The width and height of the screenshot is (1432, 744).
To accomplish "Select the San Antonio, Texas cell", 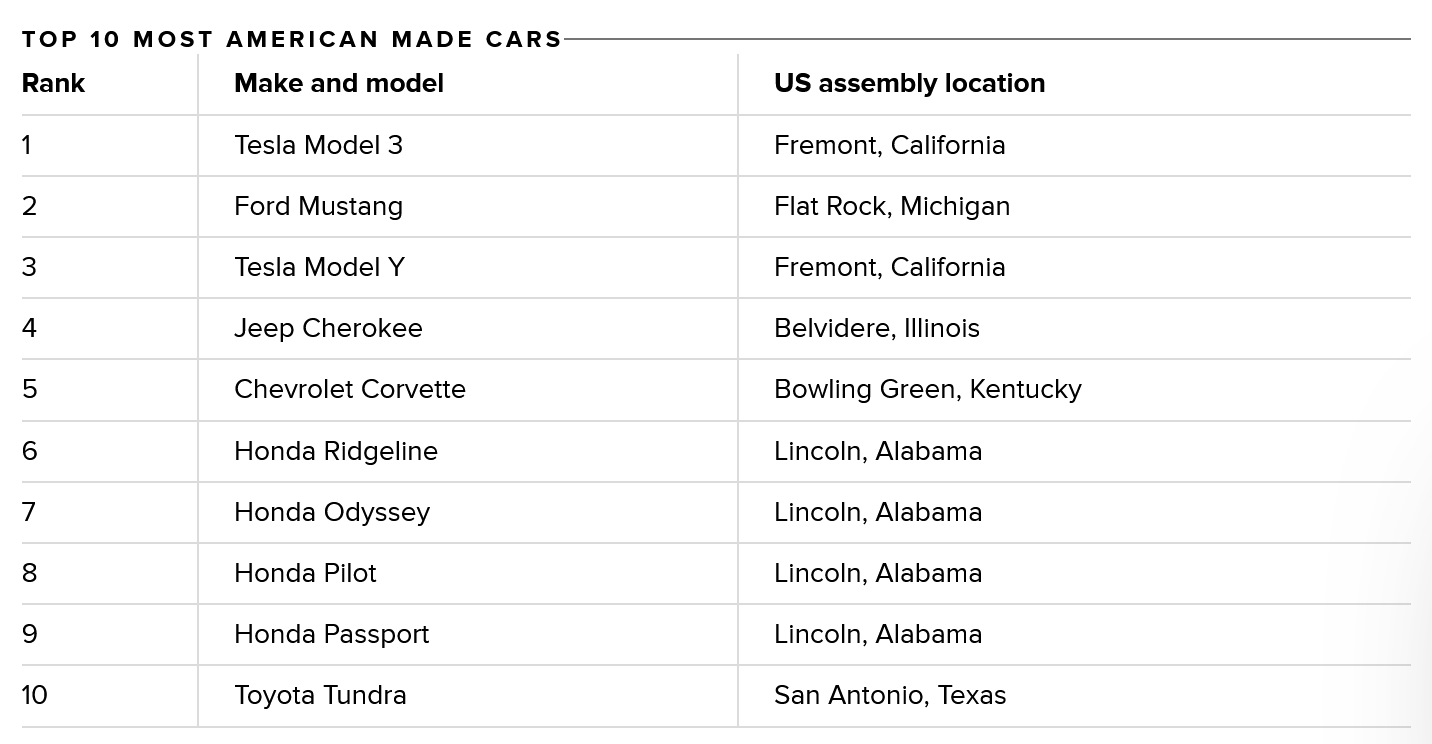I will 890,695.
